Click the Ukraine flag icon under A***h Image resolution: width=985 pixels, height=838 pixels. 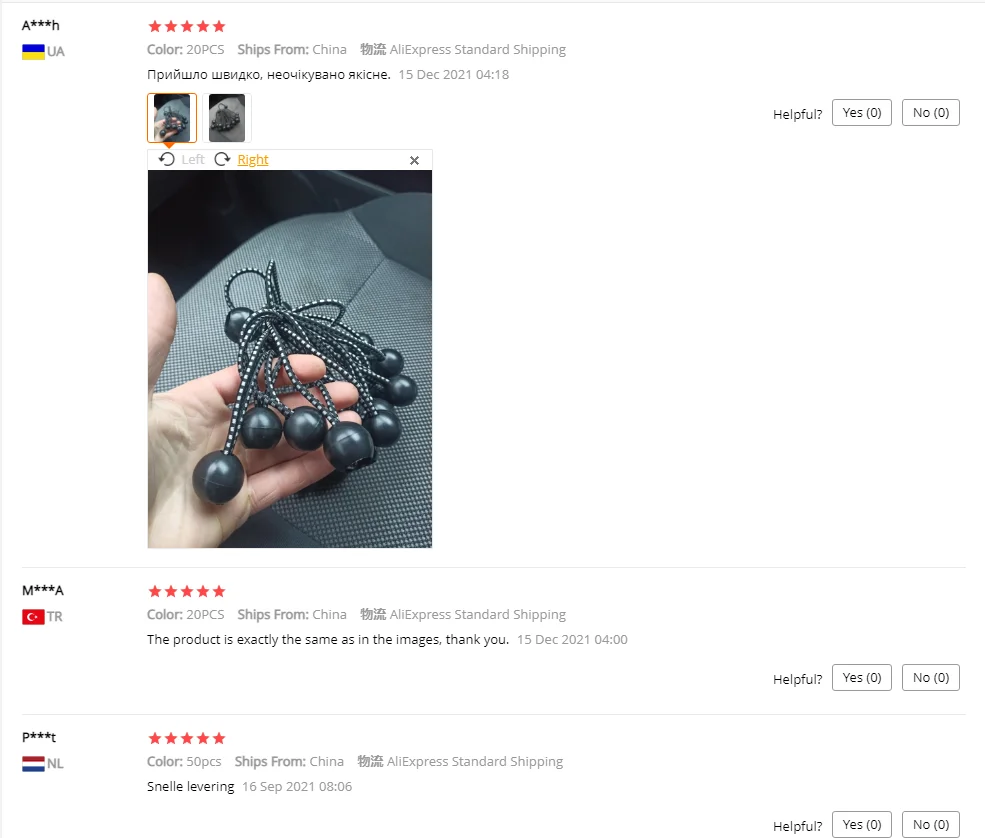[33, 52]
